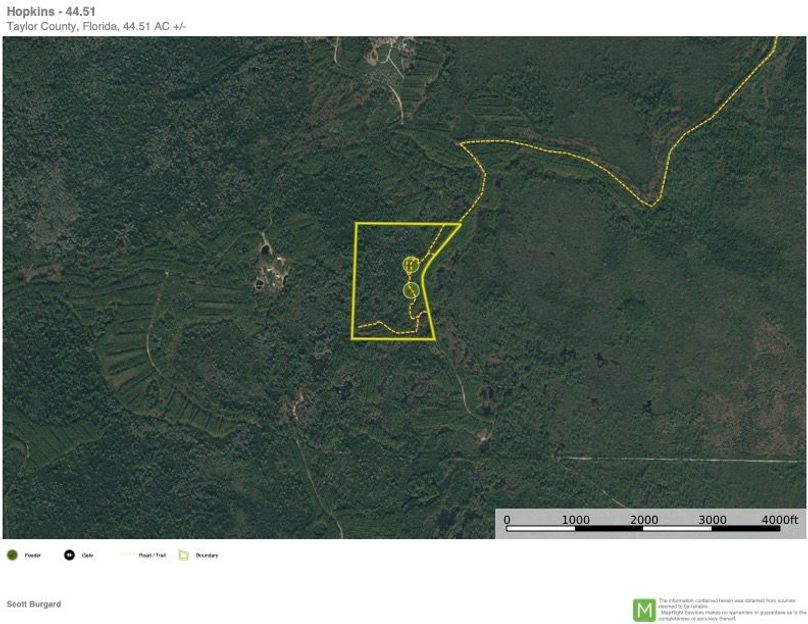Click the Boundary legend text label
This screenshot has width=808, height=624.
[206, 555]
